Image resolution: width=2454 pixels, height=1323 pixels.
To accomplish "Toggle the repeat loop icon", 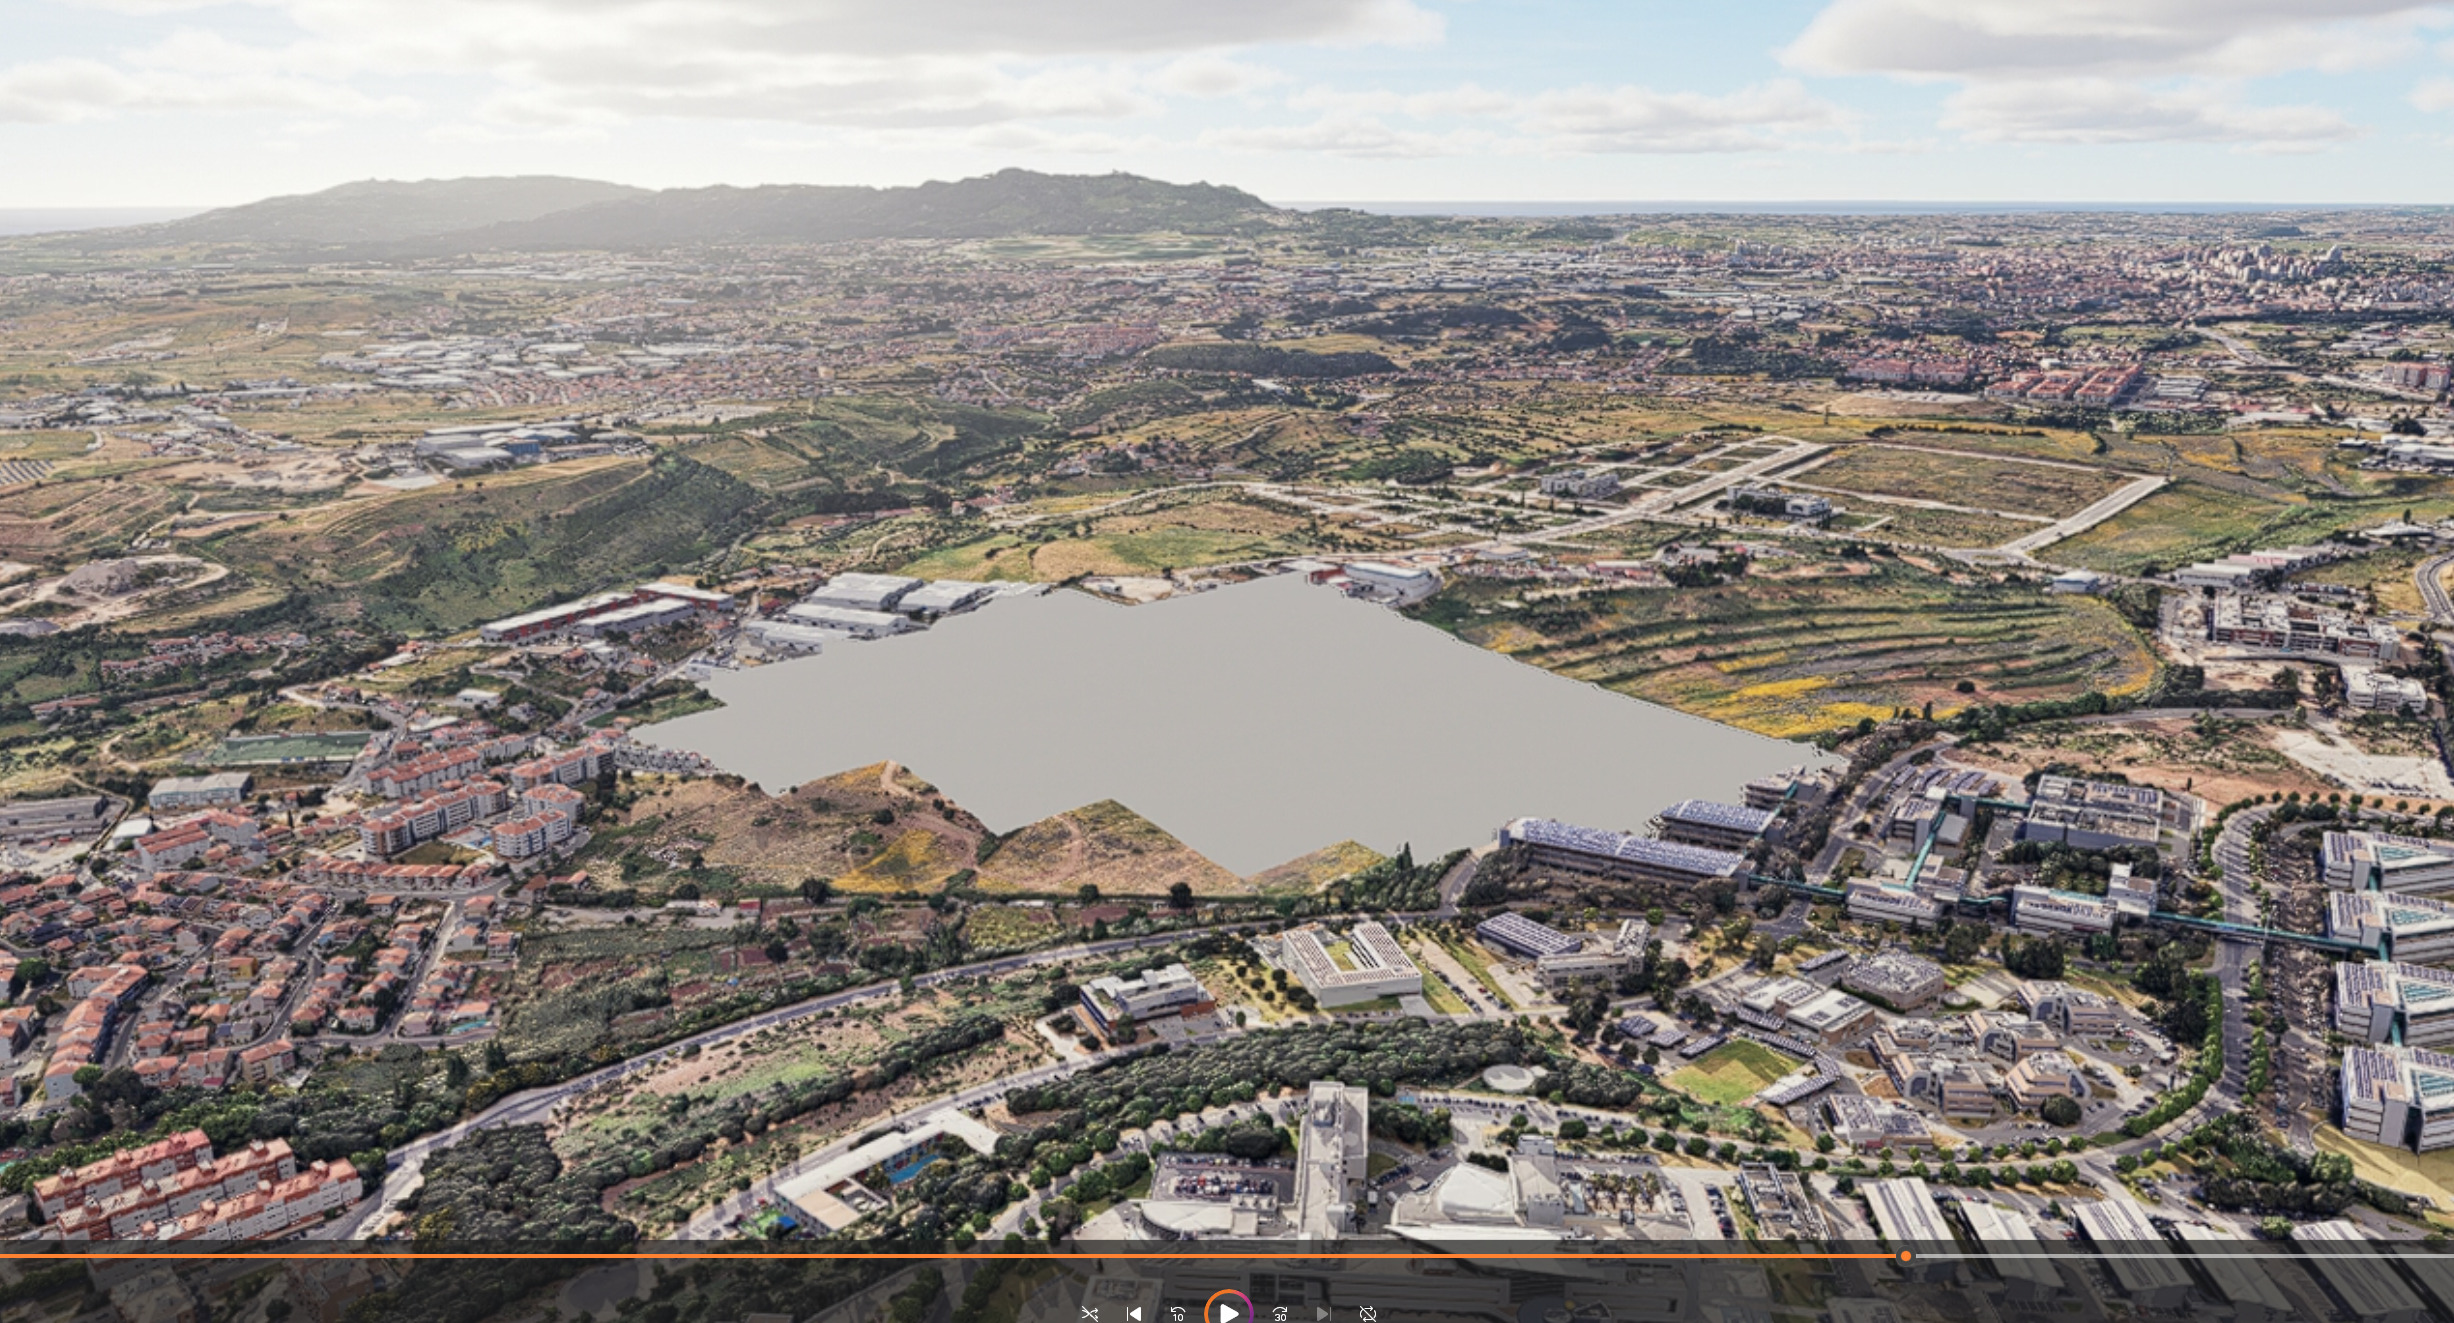I will click(x=1368, y=1313).
